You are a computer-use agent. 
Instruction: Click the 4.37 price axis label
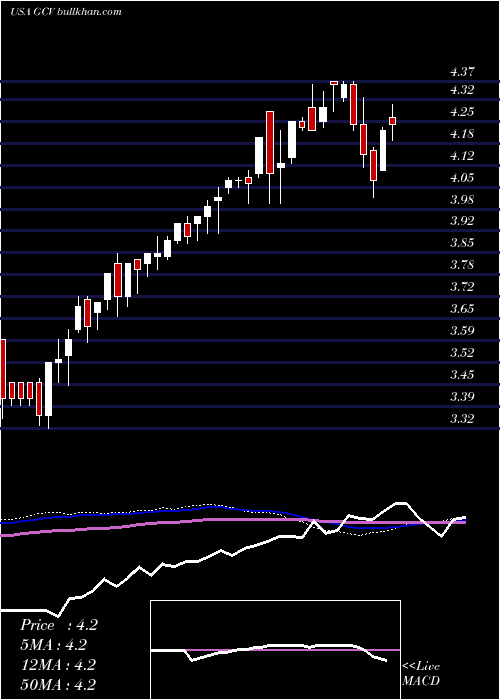click(462, 72)
